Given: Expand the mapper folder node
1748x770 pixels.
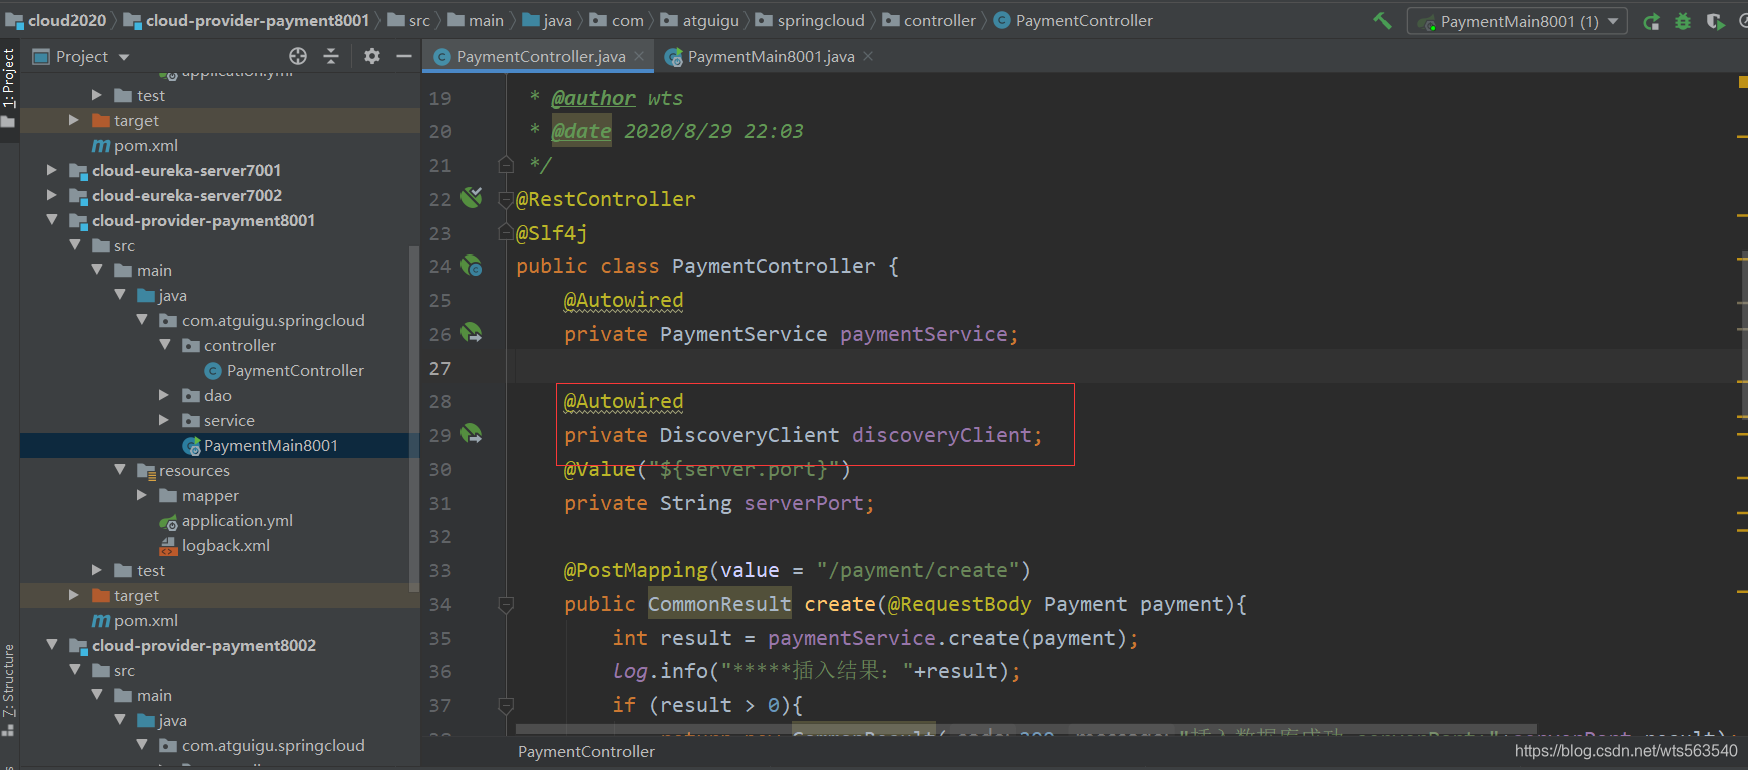Looking at the screenshot, I should pos(142,495).
